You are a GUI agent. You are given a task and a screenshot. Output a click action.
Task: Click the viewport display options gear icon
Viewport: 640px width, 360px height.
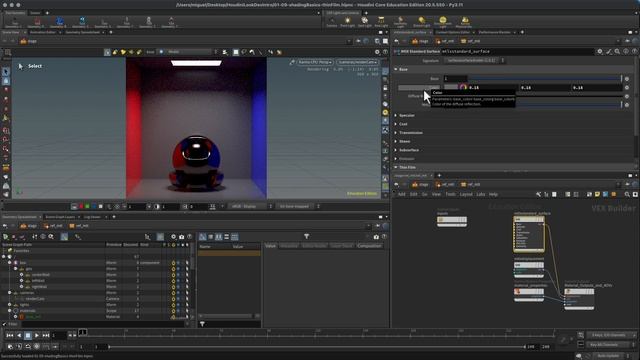tap(377, 52)
